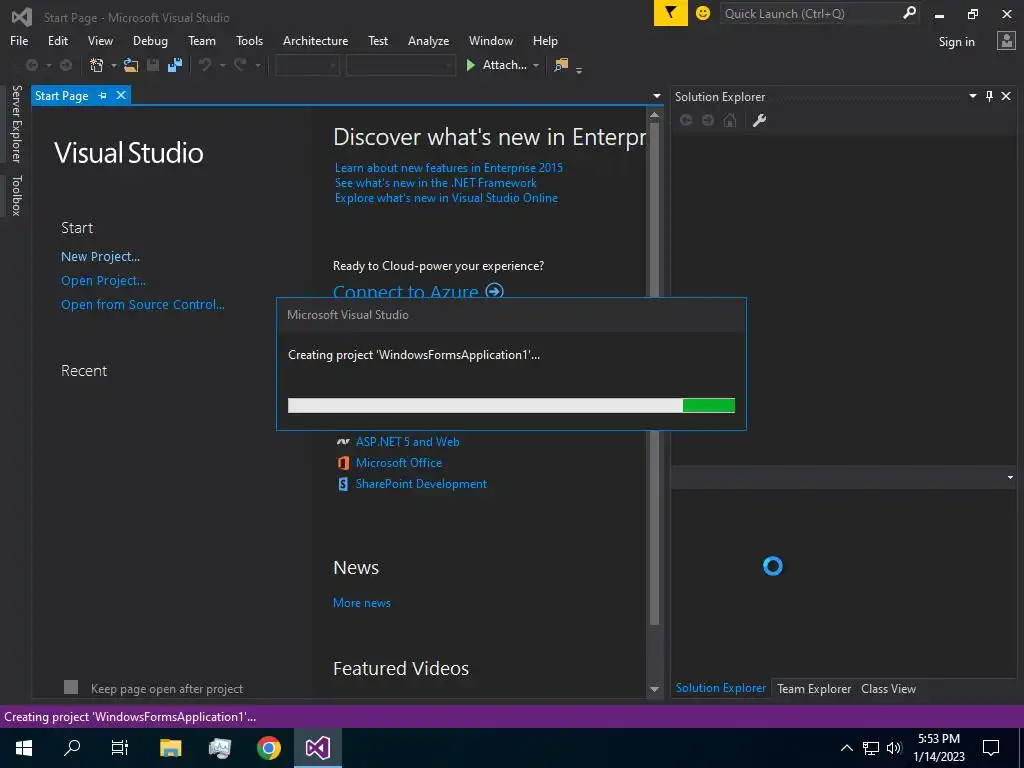Click the New Project... link
Viewport: 1024px width, 768px height.
tap(101, 257)
